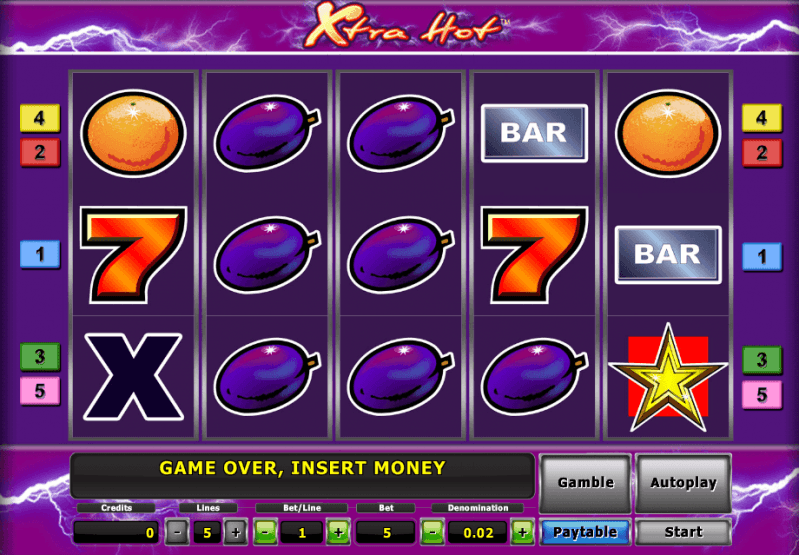Select the blue line 1 marker on left
Viewport: 799px width, 555px height.
[40, 254]
